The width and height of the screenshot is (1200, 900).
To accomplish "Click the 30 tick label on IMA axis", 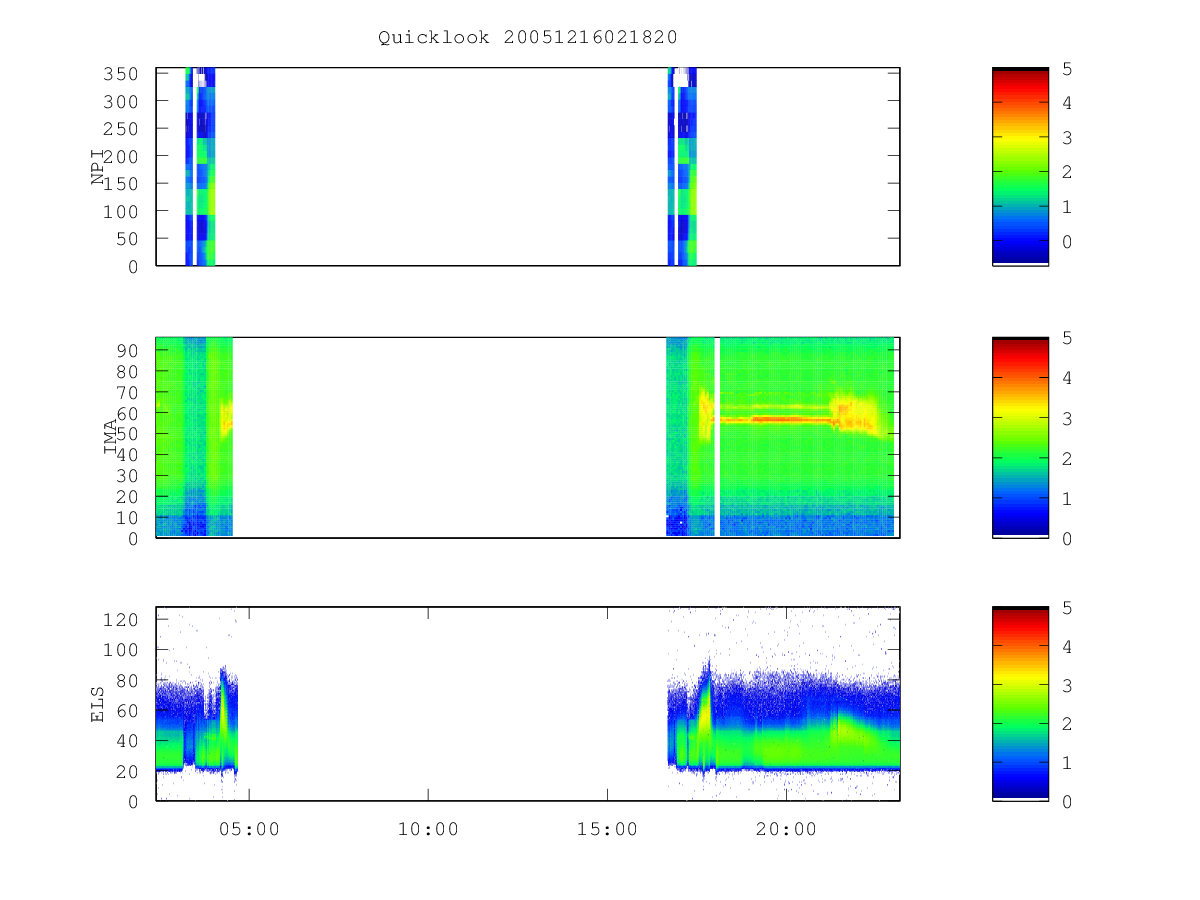I will coord(130,475).
